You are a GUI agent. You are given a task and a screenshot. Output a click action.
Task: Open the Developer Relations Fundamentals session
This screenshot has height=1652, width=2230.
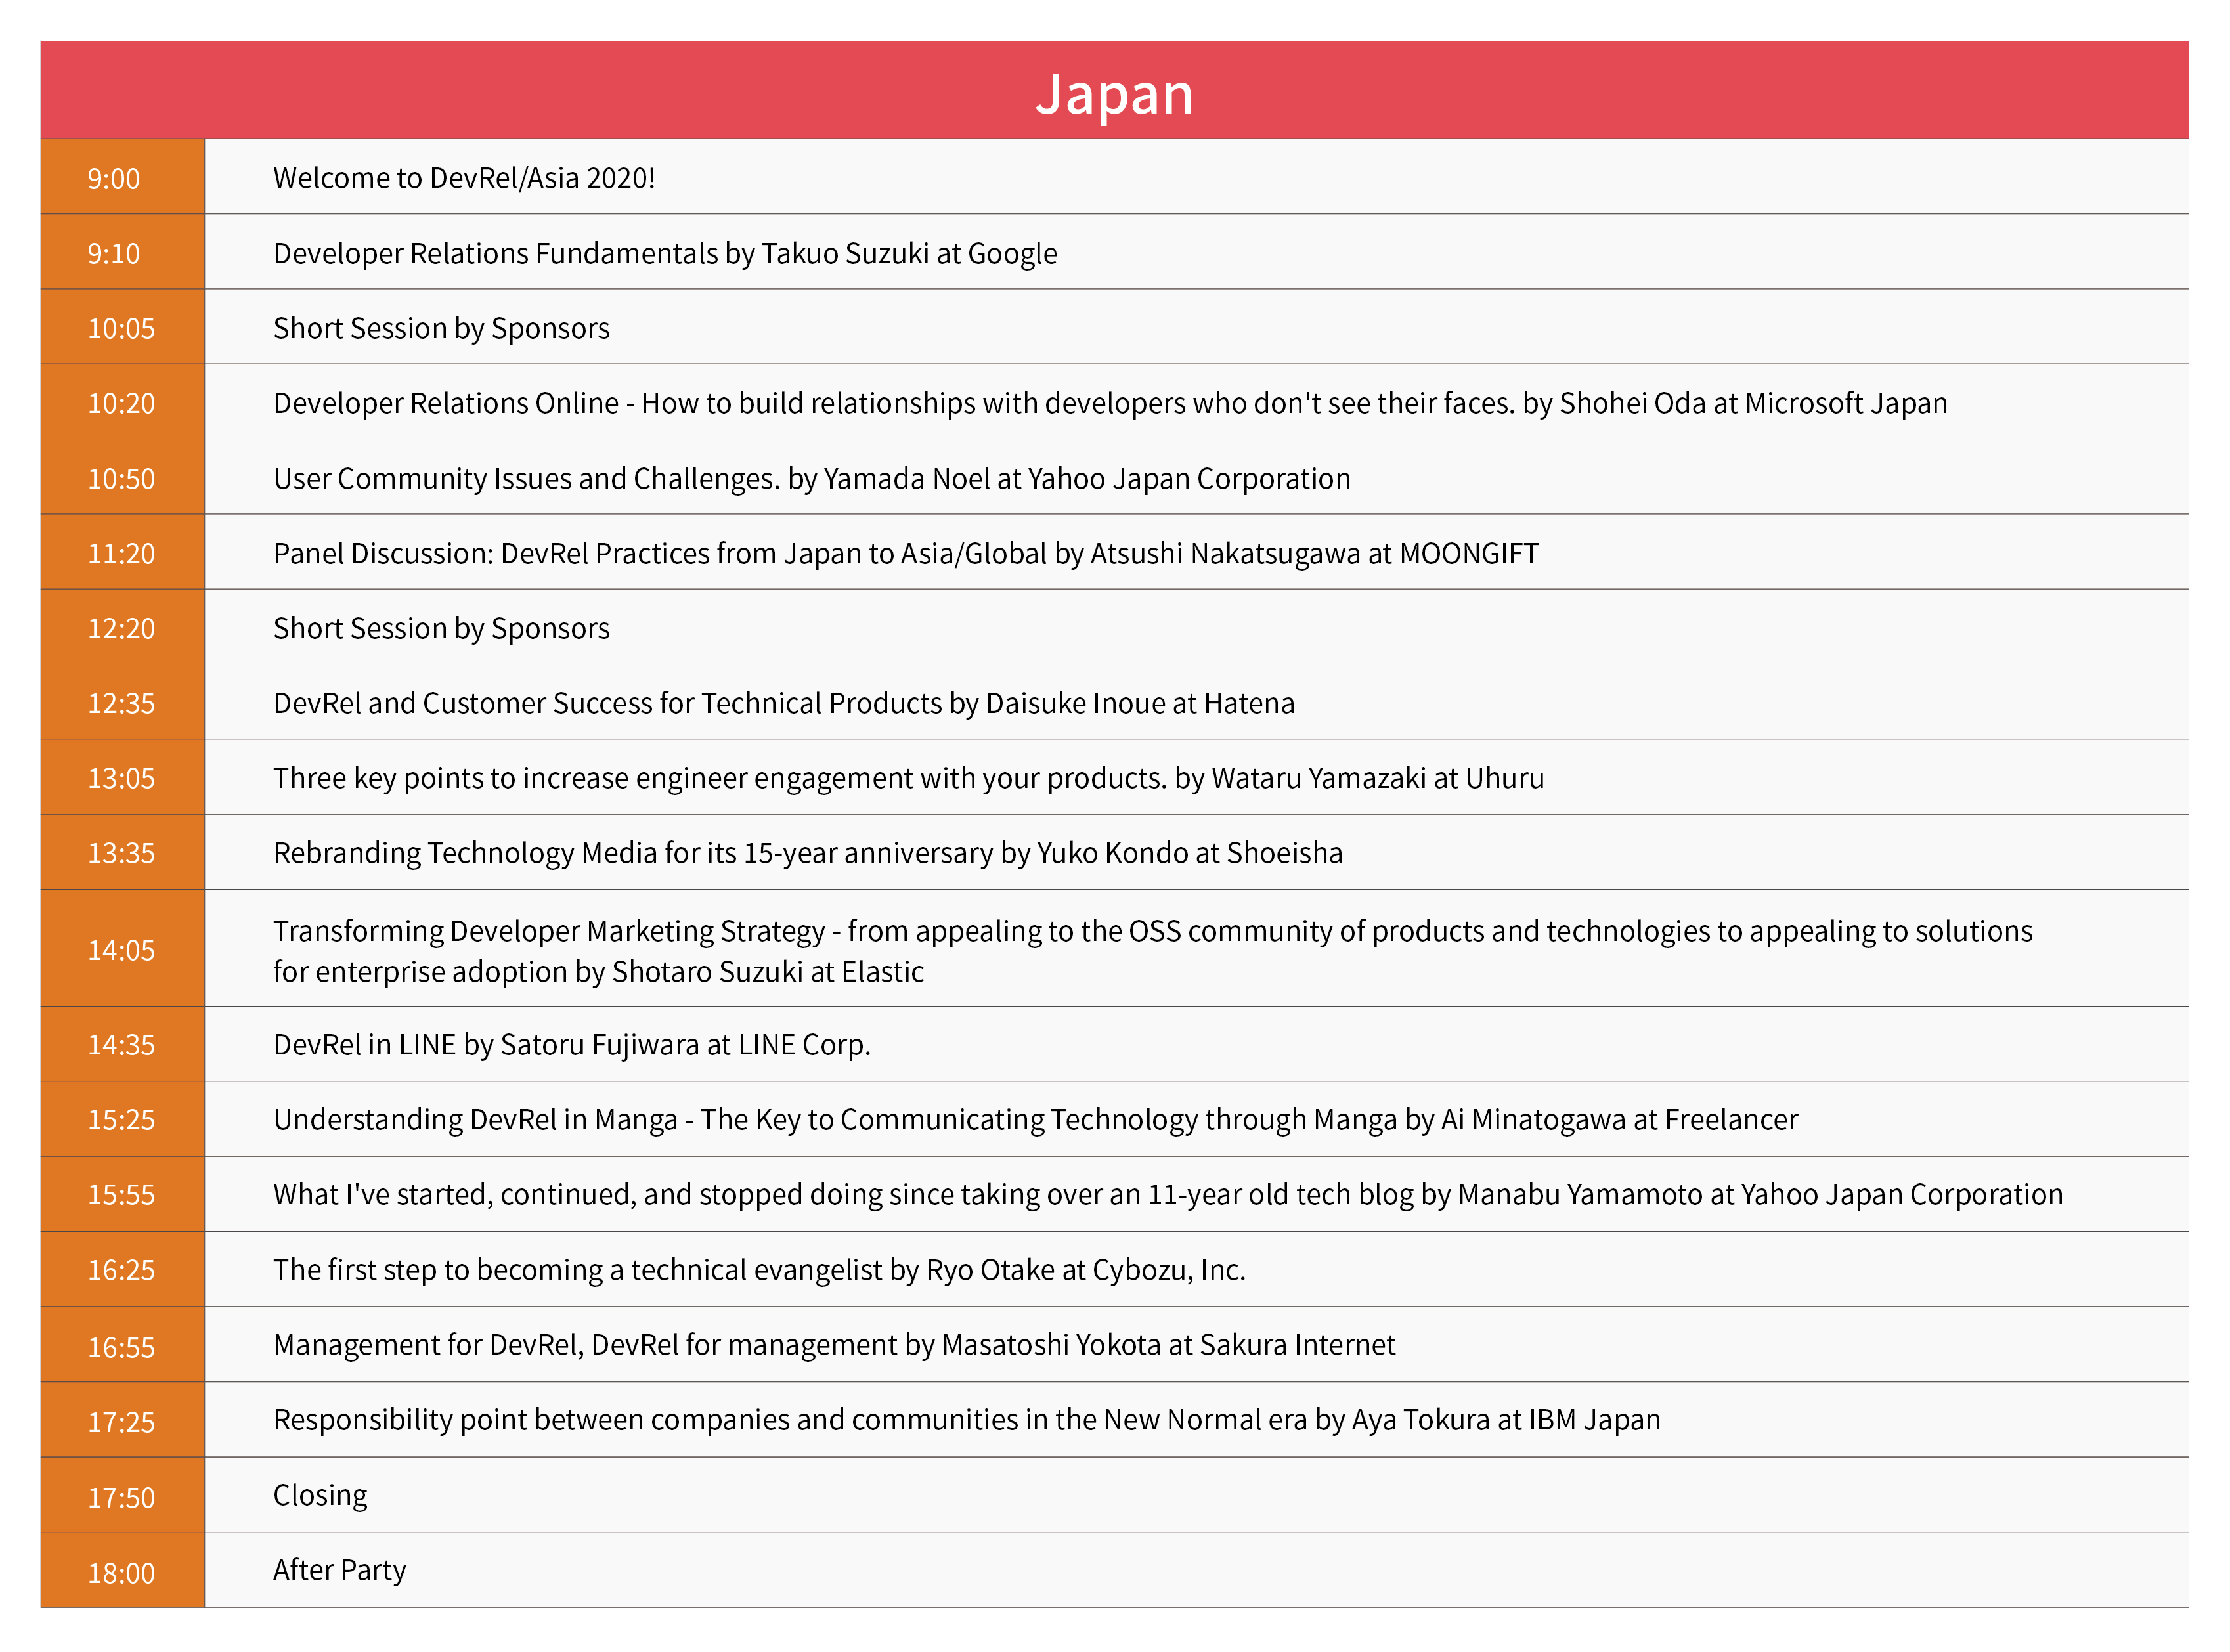[664, 253]
